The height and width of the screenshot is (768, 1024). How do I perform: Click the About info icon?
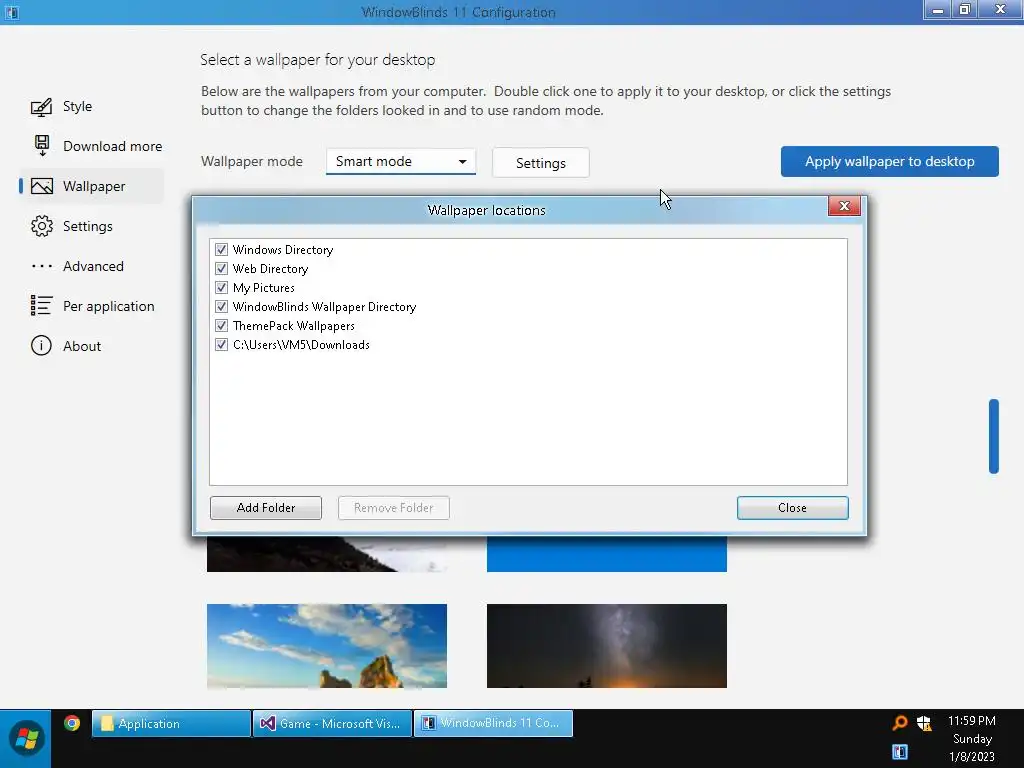tap(41, 345)
